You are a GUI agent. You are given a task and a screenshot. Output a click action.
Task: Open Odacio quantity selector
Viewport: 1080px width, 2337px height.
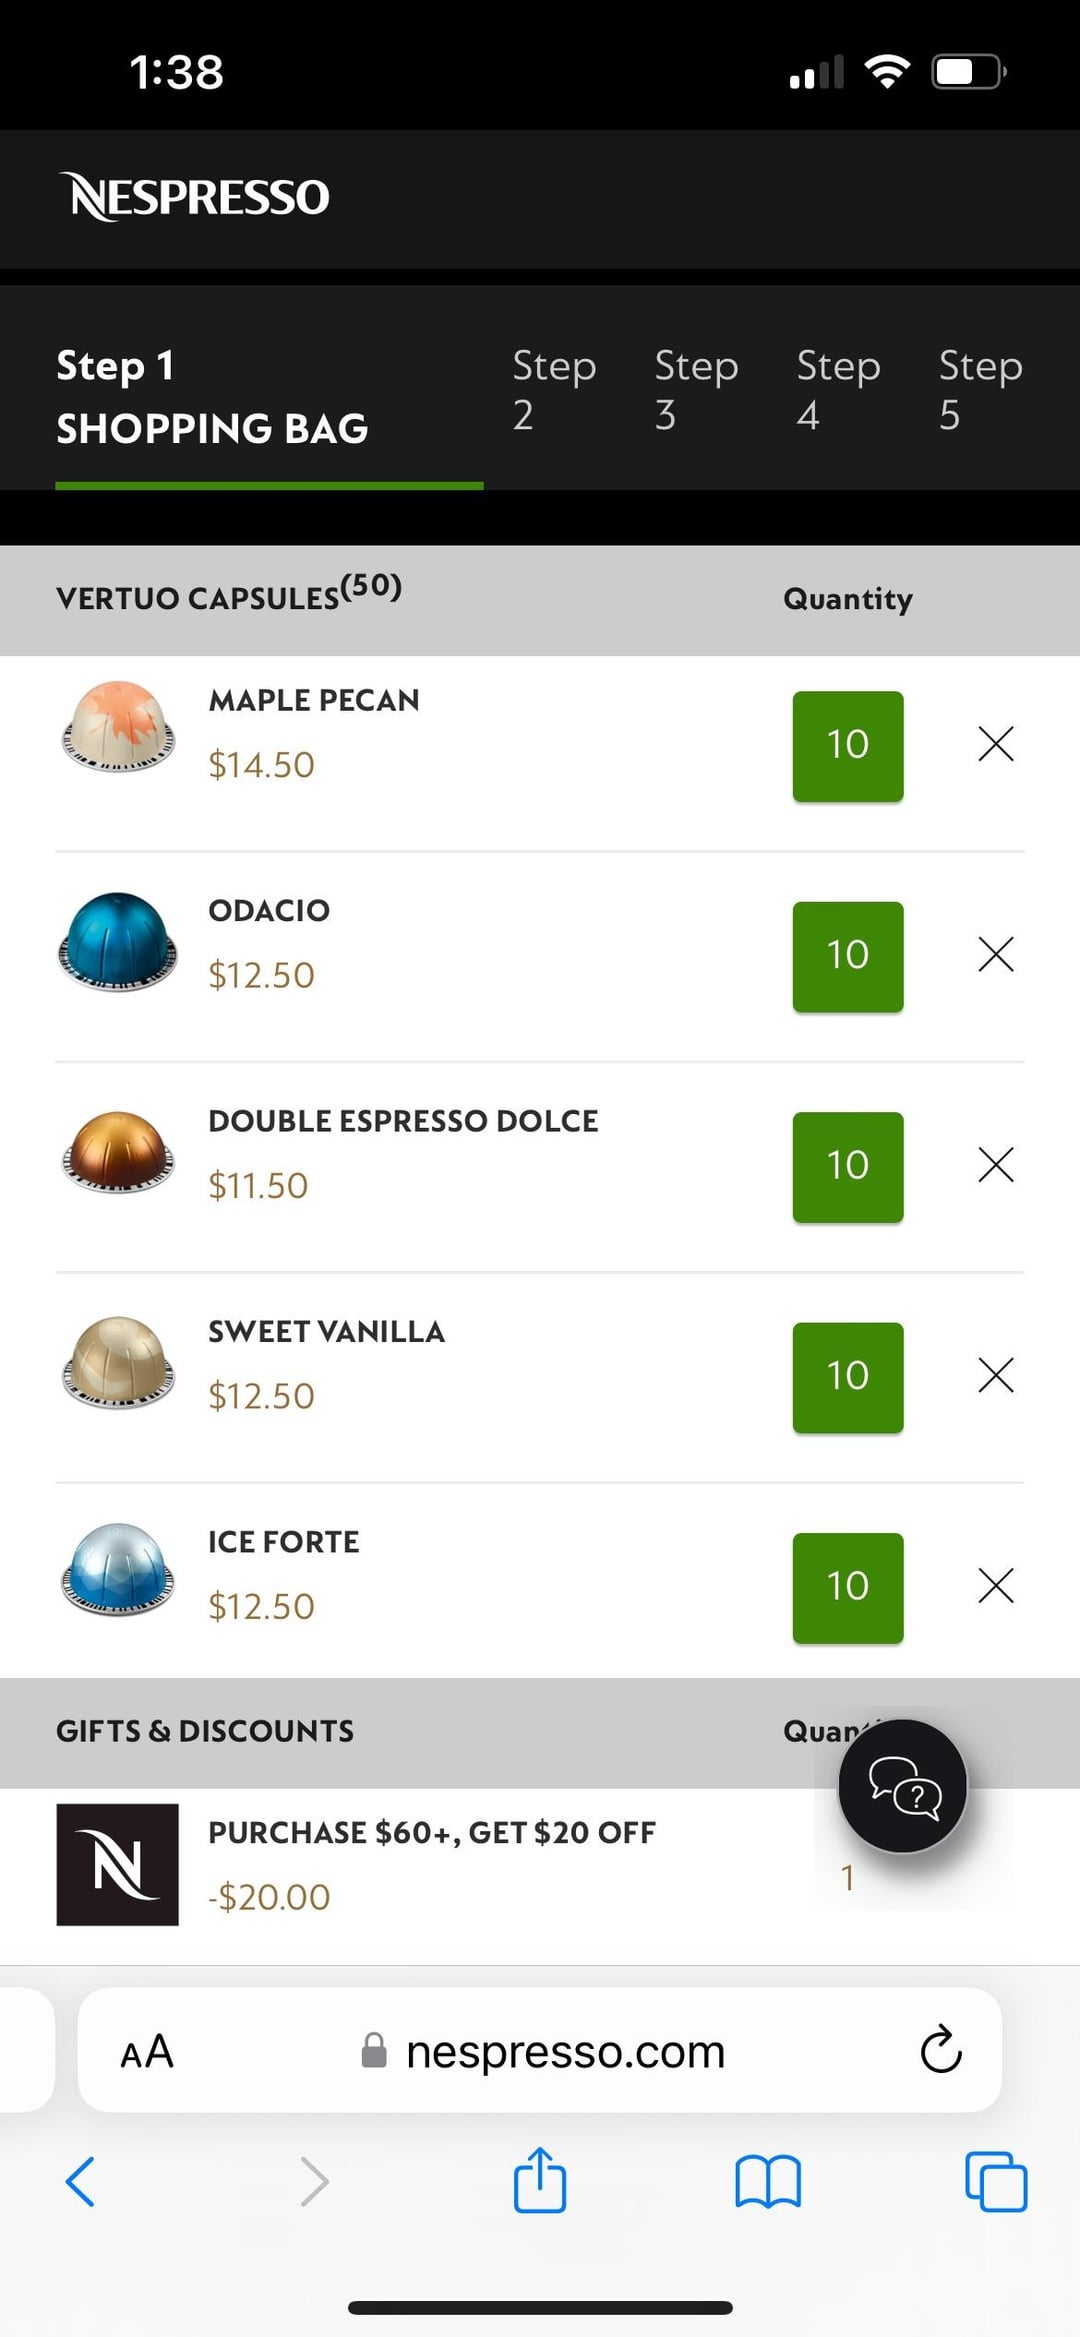tap(847, 956)
